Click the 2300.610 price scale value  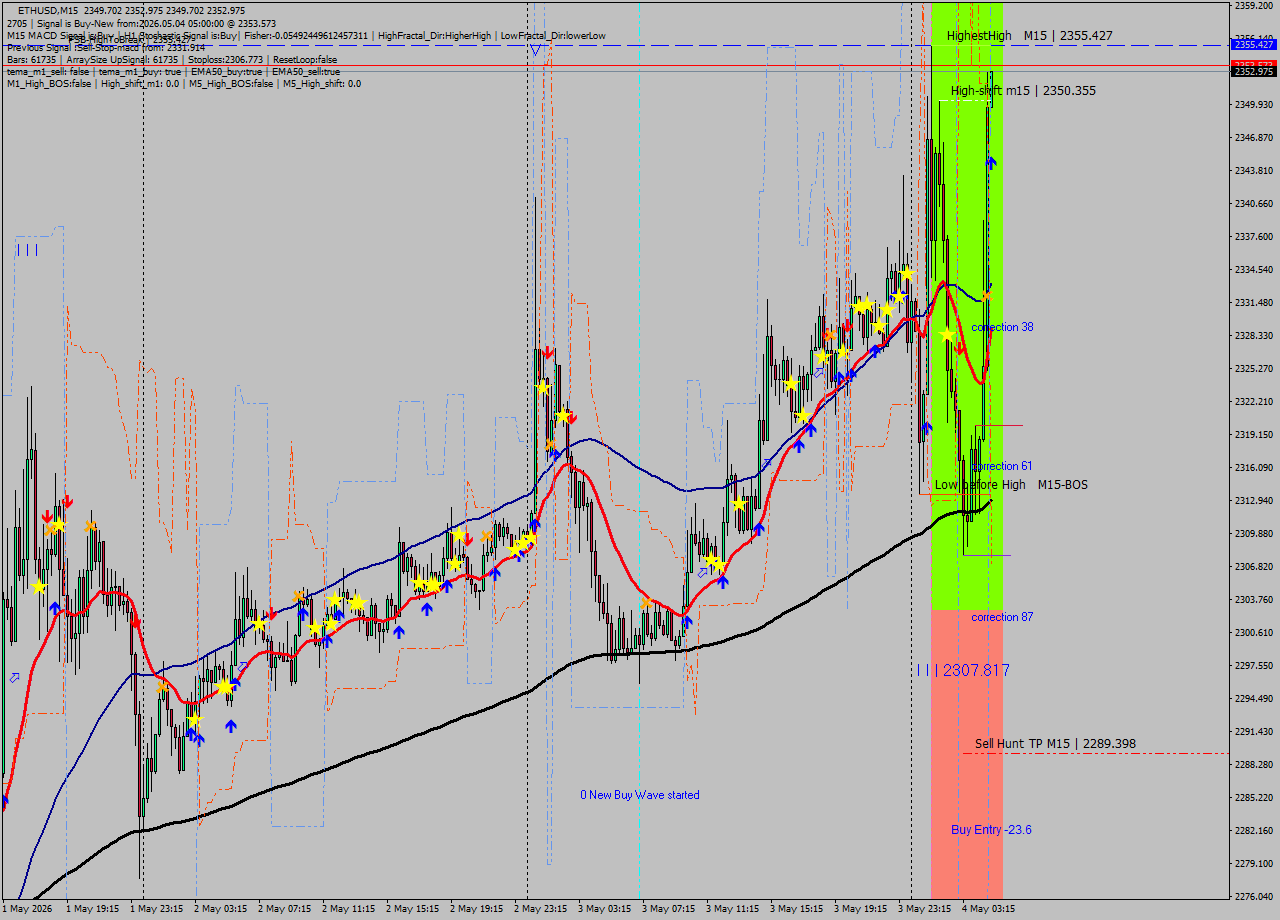click(x=1253, y=632)
